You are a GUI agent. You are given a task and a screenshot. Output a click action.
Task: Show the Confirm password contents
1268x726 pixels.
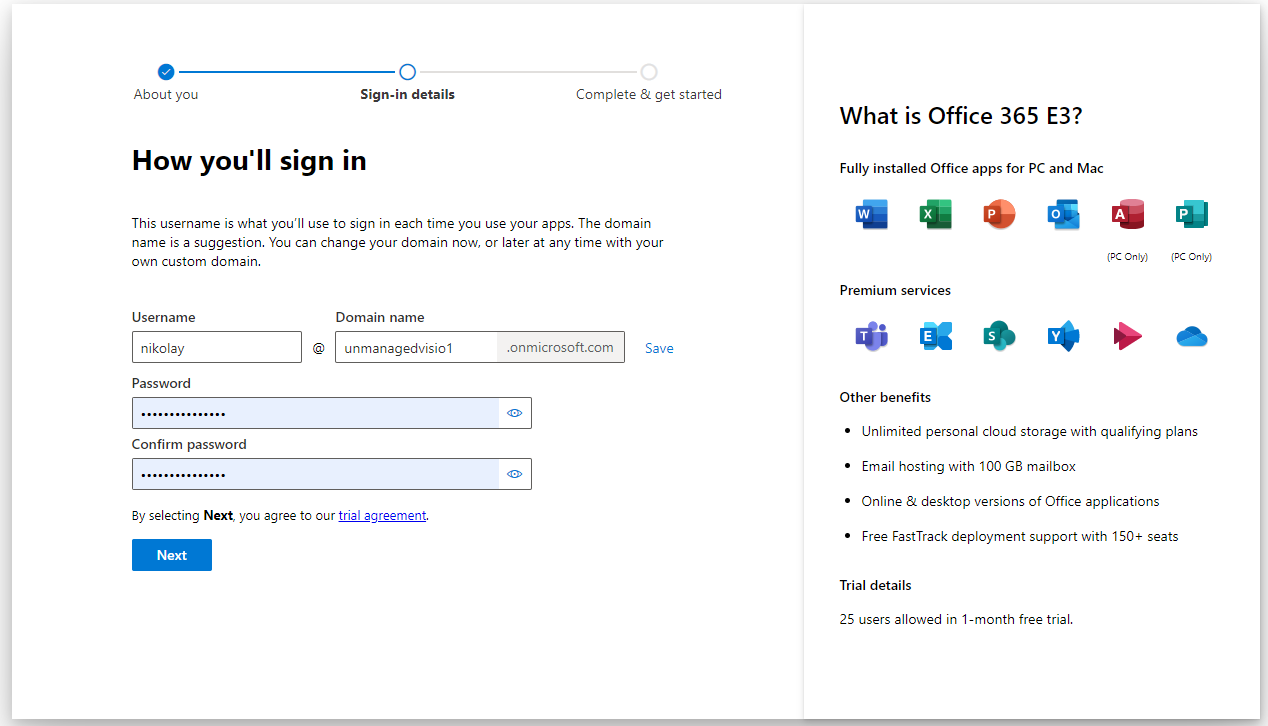coord(515,474)
